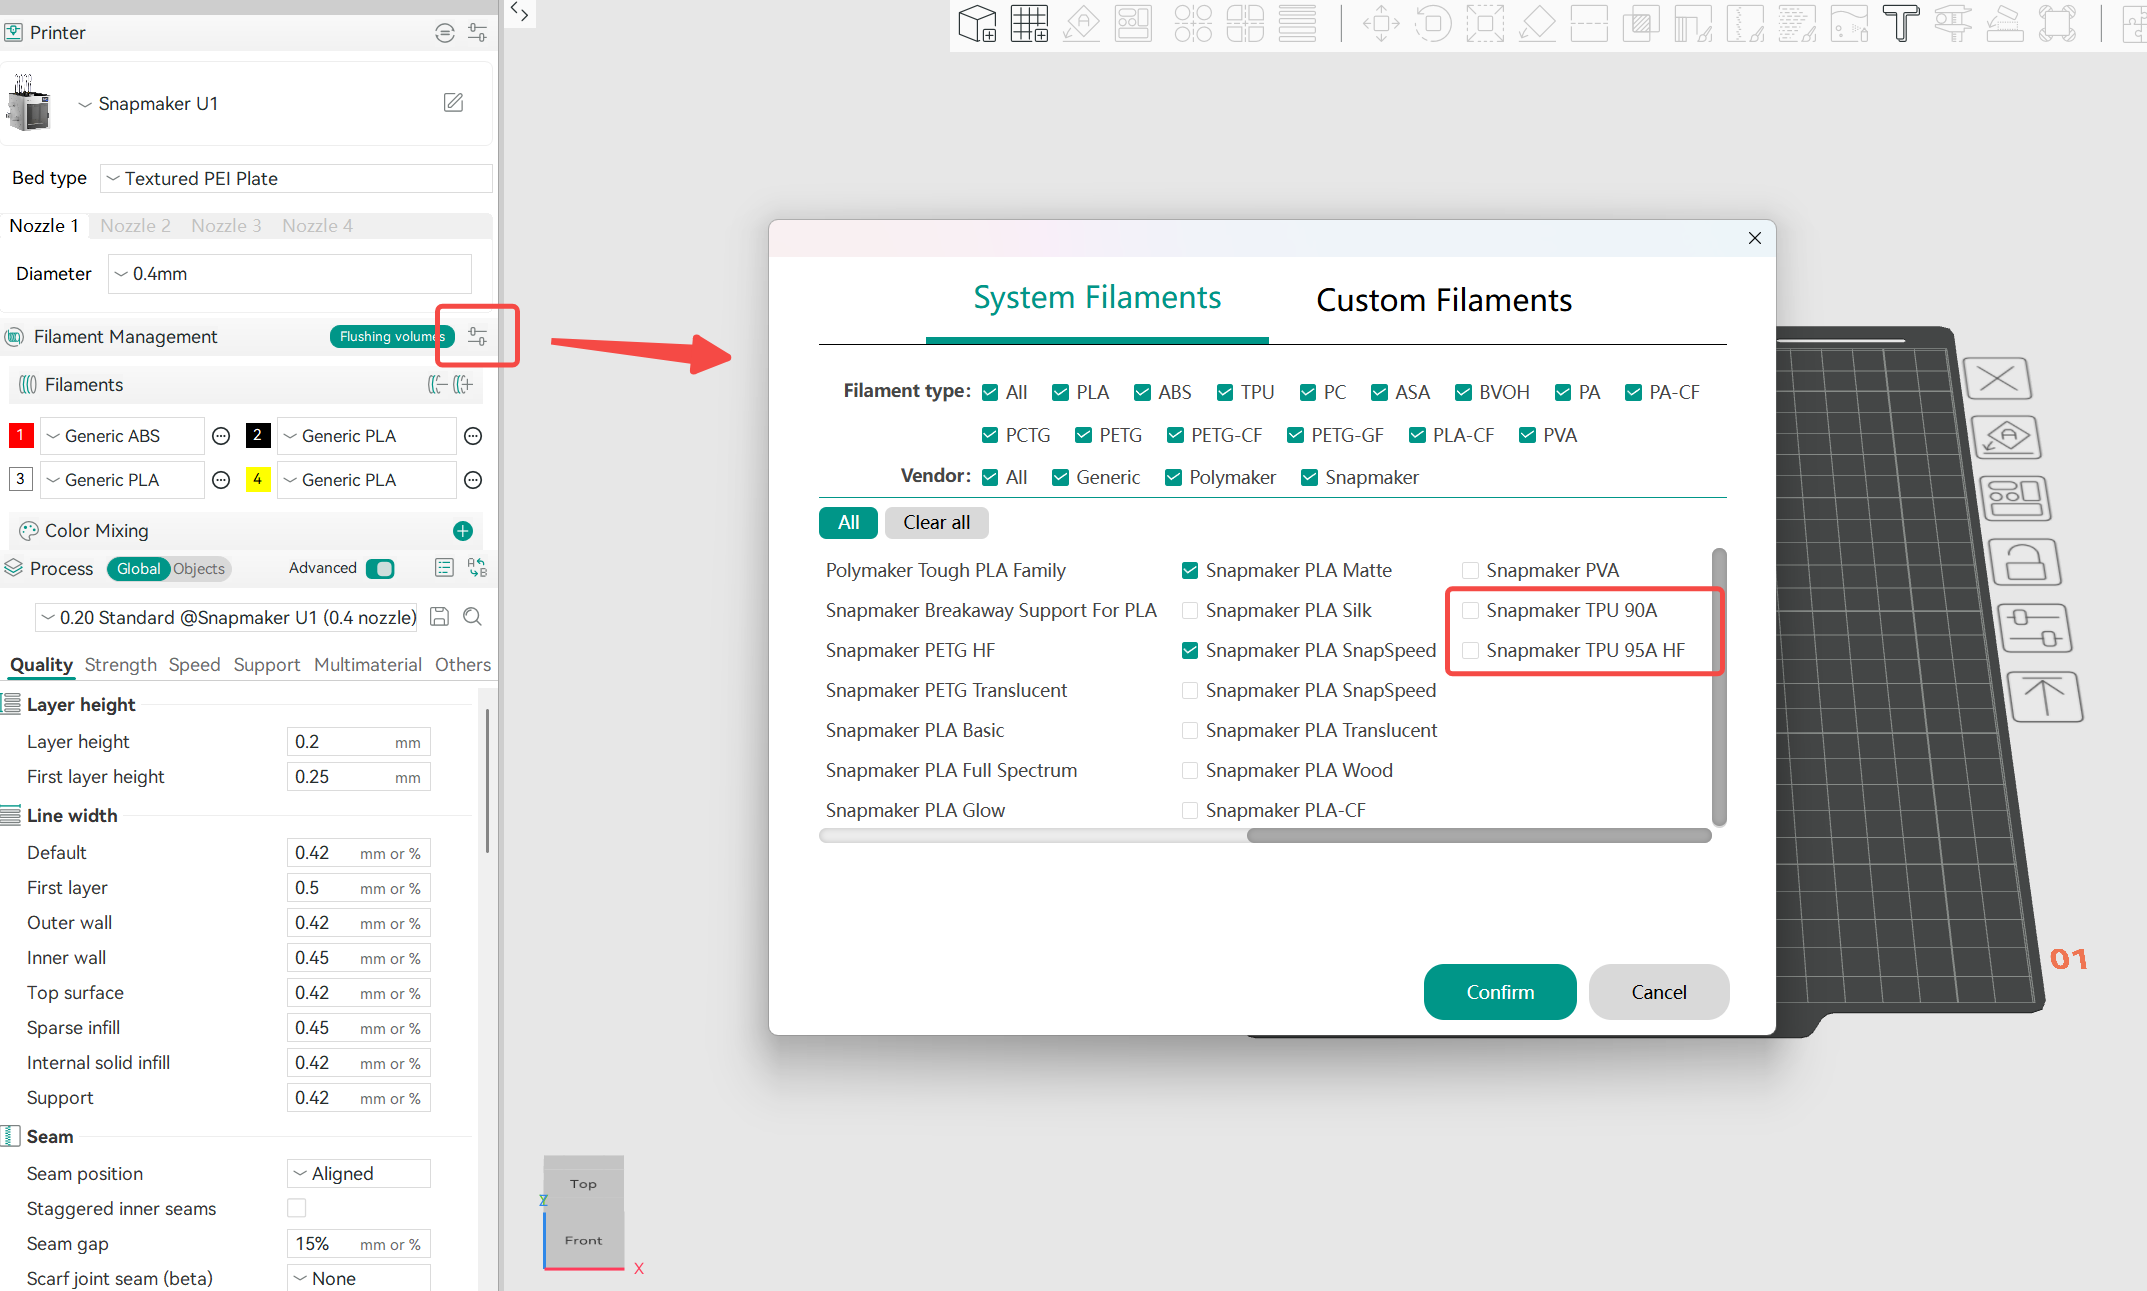Check Snapmaker TPU 95A HF checkbox
2147x1291 pixels.
1470,650
